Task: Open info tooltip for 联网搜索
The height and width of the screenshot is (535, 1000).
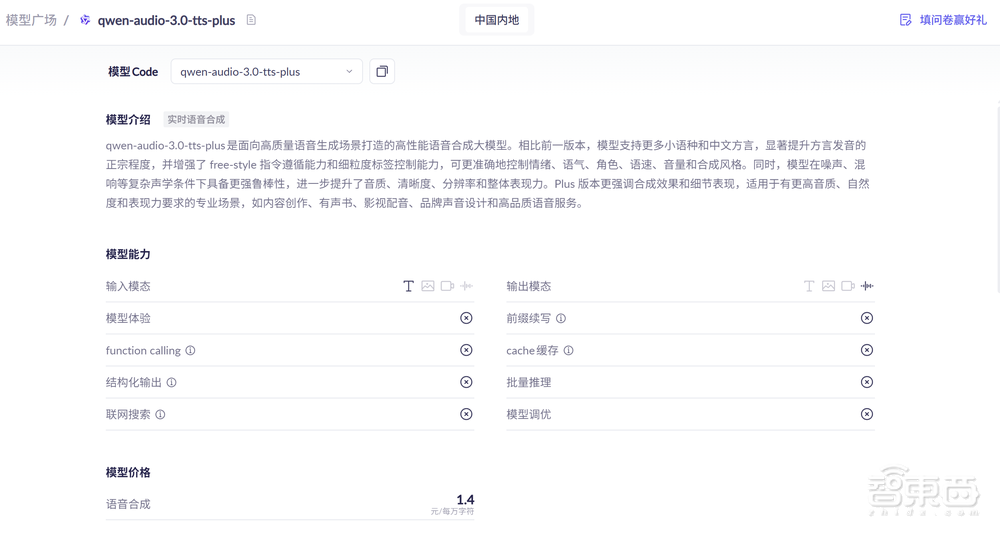Action: point(160,414)
